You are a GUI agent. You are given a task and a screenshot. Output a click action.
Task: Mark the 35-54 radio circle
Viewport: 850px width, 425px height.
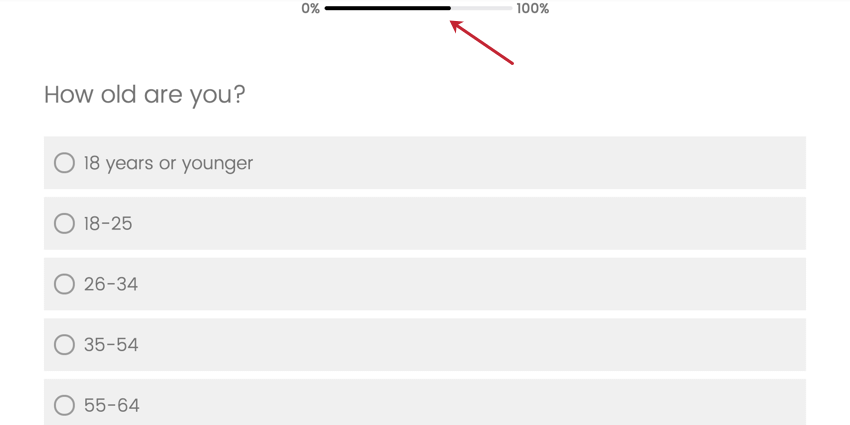[x=64, y=345]
